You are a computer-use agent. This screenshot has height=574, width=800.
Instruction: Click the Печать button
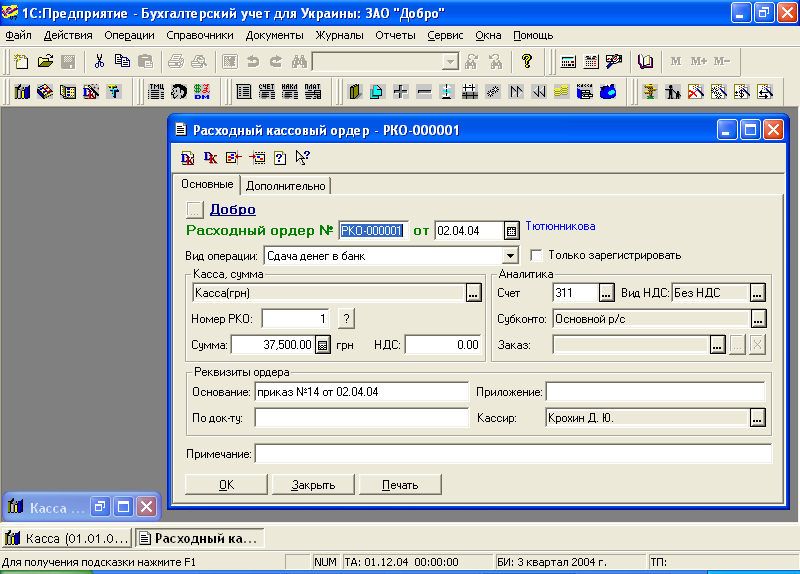(400, 485)
